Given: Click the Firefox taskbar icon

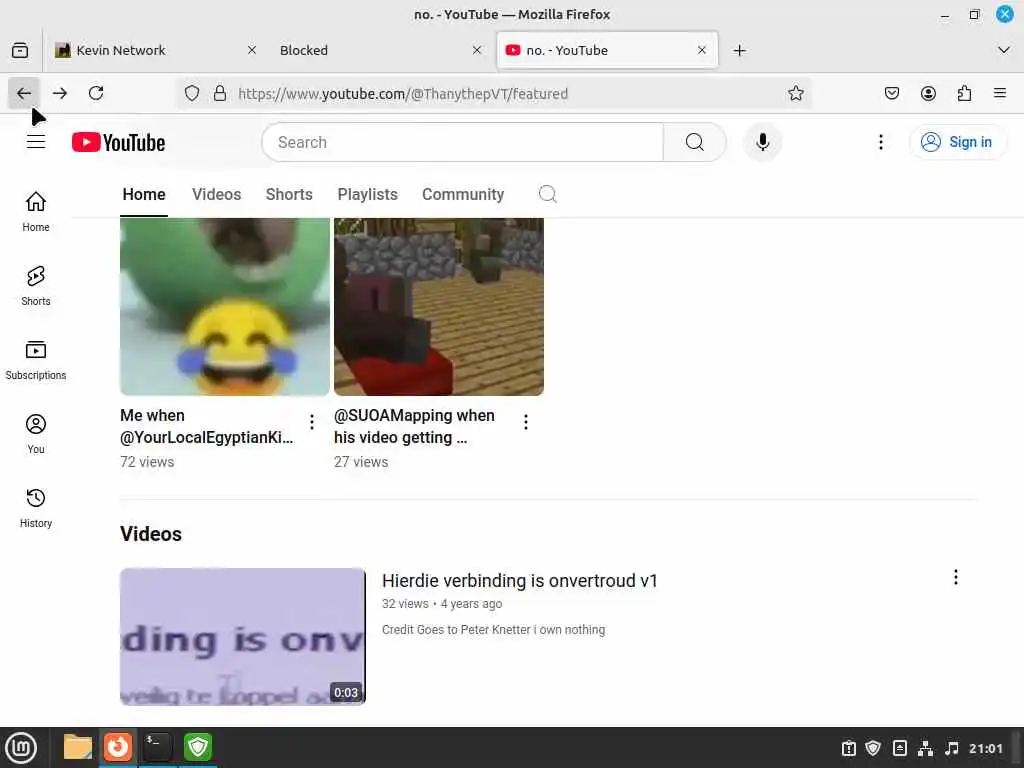Looking at the screenshot, I should pos(118,747).
